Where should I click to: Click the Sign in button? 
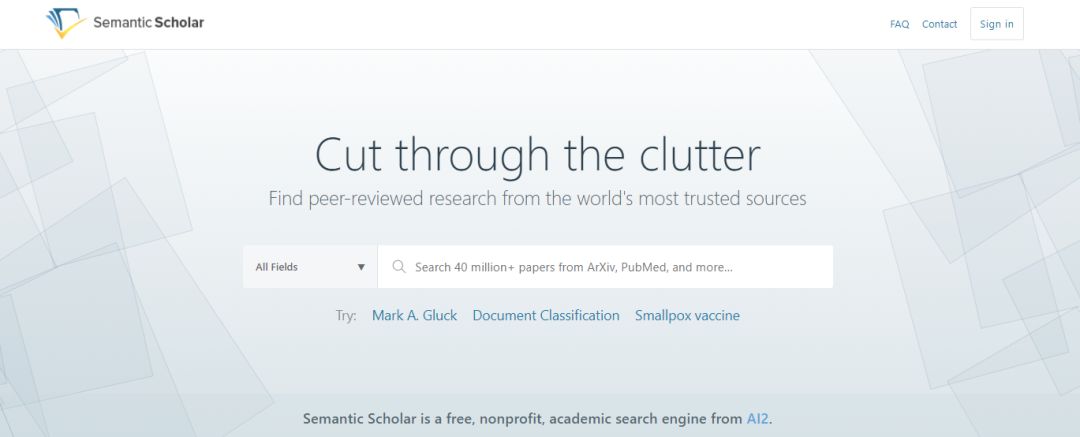997,24
